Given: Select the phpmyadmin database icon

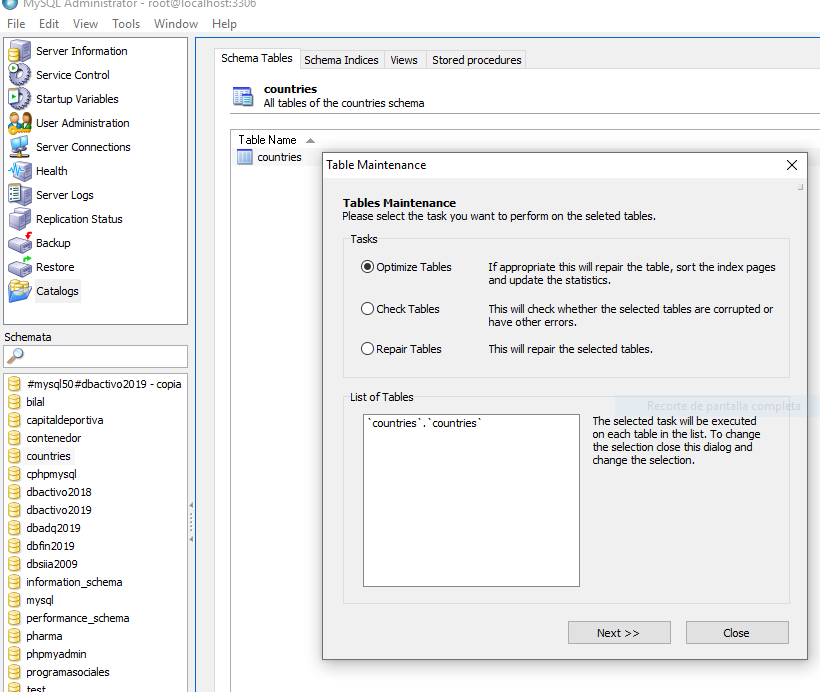Looking at the screenshot, I should [14, 654].
